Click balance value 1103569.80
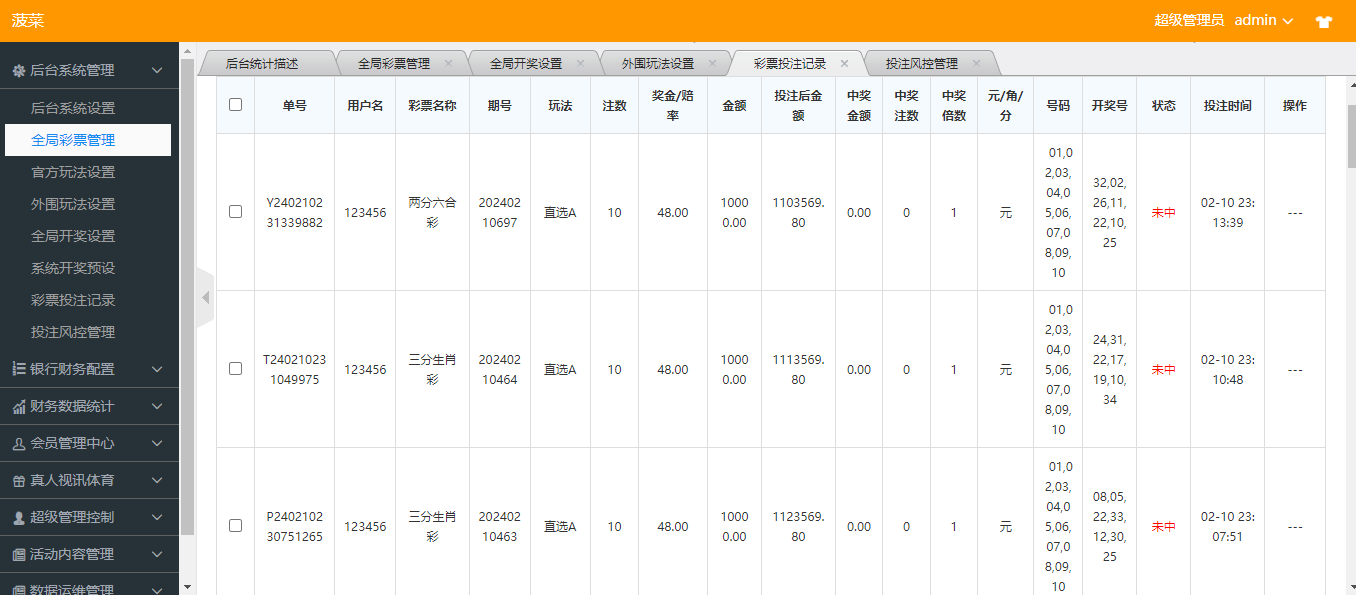Viewport: 1356px width, 595px height. [798, 212]
